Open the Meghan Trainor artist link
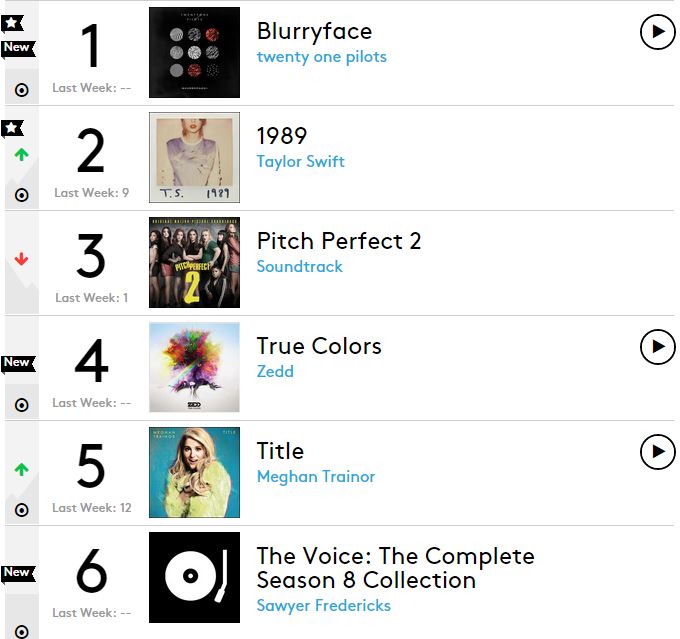Screen dimensions: 680x639 (x=316, y=477)
